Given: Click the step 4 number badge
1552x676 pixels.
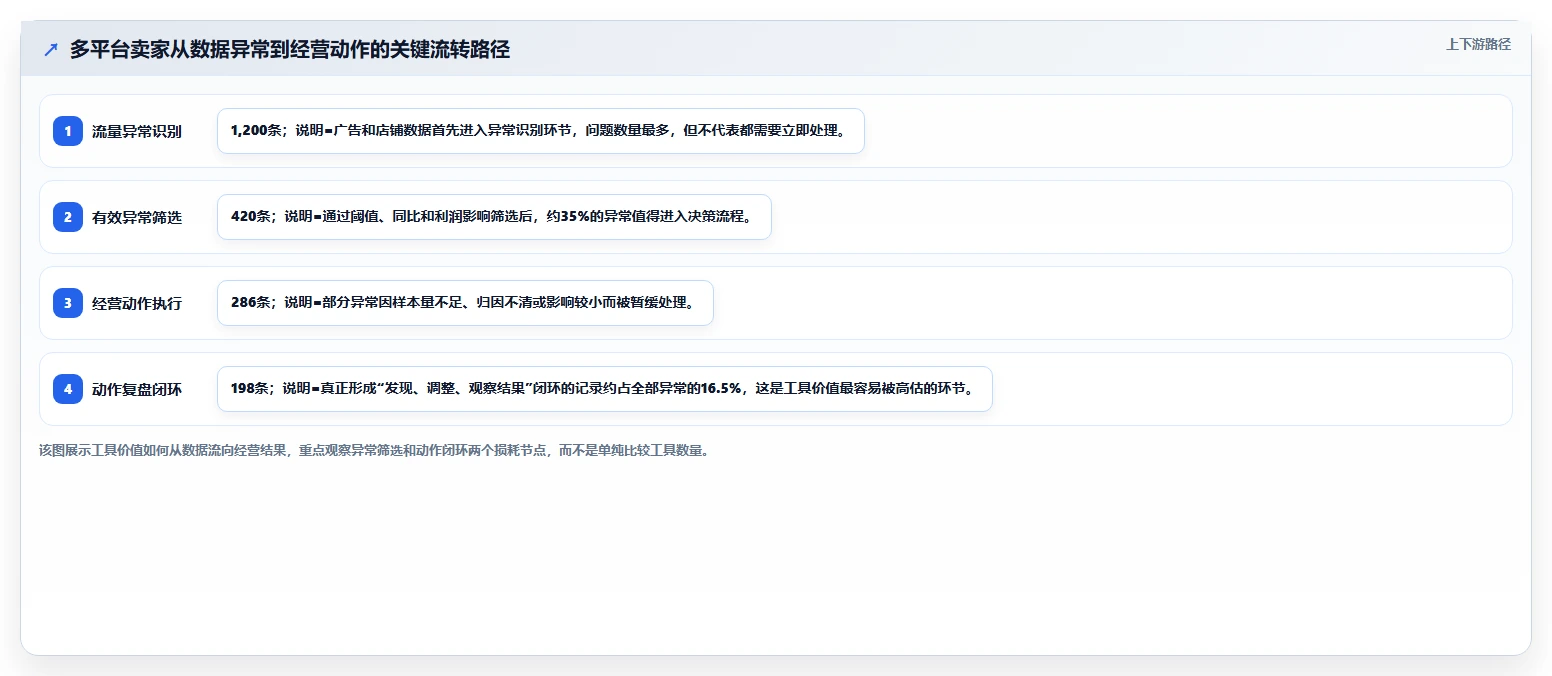Looking at the screenshot, I should (68, 389).
